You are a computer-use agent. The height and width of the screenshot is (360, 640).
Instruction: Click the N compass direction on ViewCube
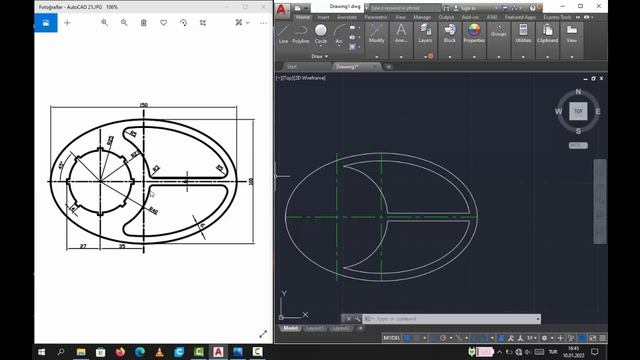578,92
